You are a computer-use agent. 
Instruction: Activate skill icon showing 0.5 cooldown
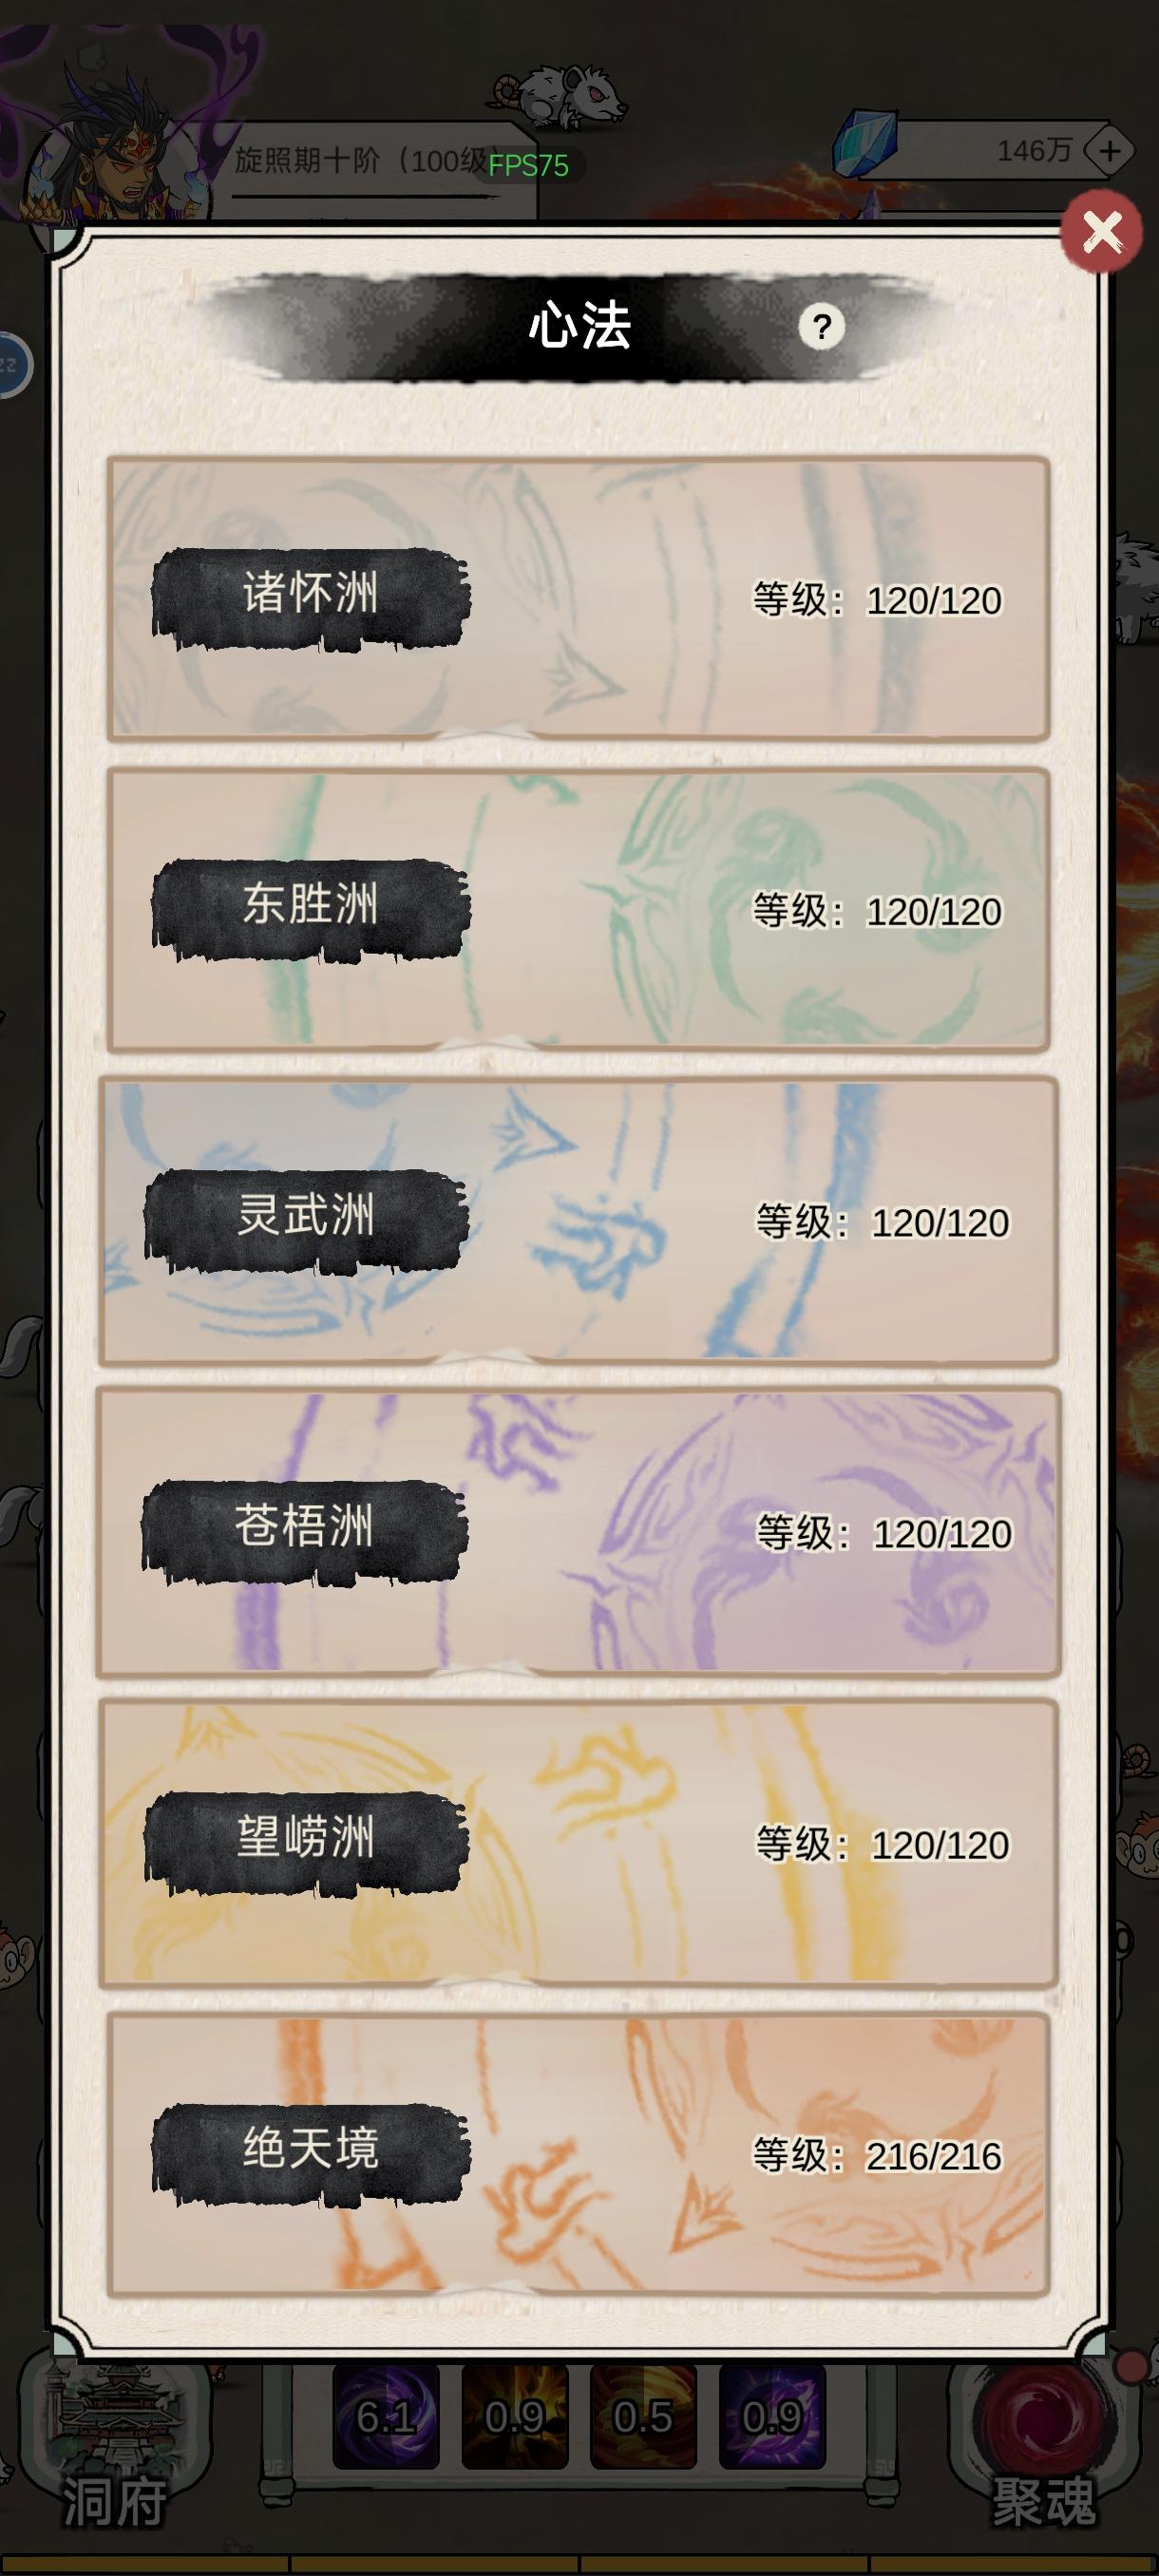(x=643, y=2417)
